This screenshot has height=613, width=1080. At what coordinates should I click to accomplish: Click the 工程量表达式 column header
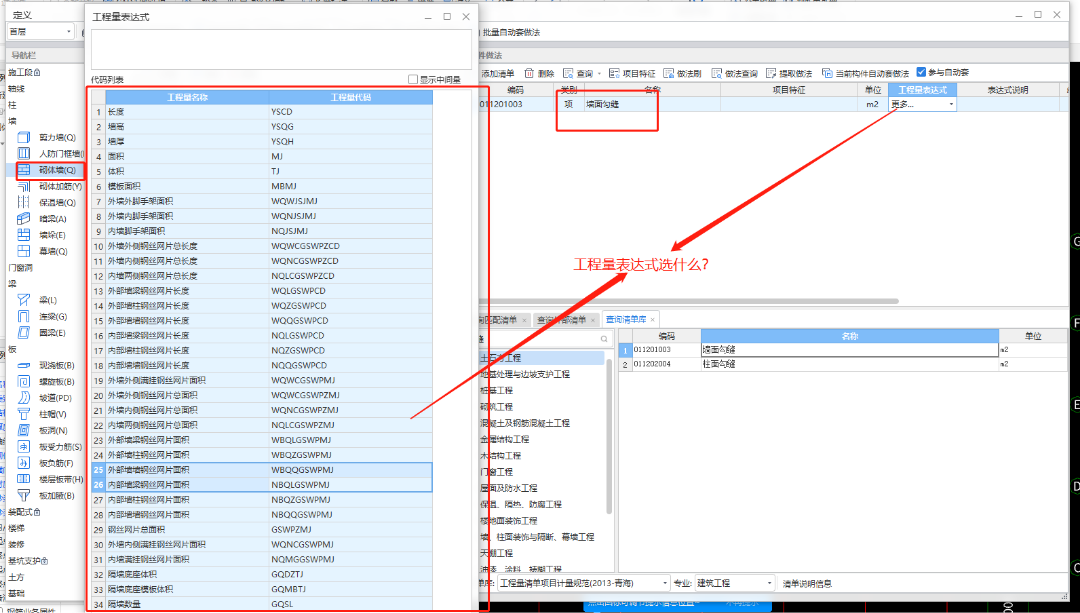coord(922,90)
